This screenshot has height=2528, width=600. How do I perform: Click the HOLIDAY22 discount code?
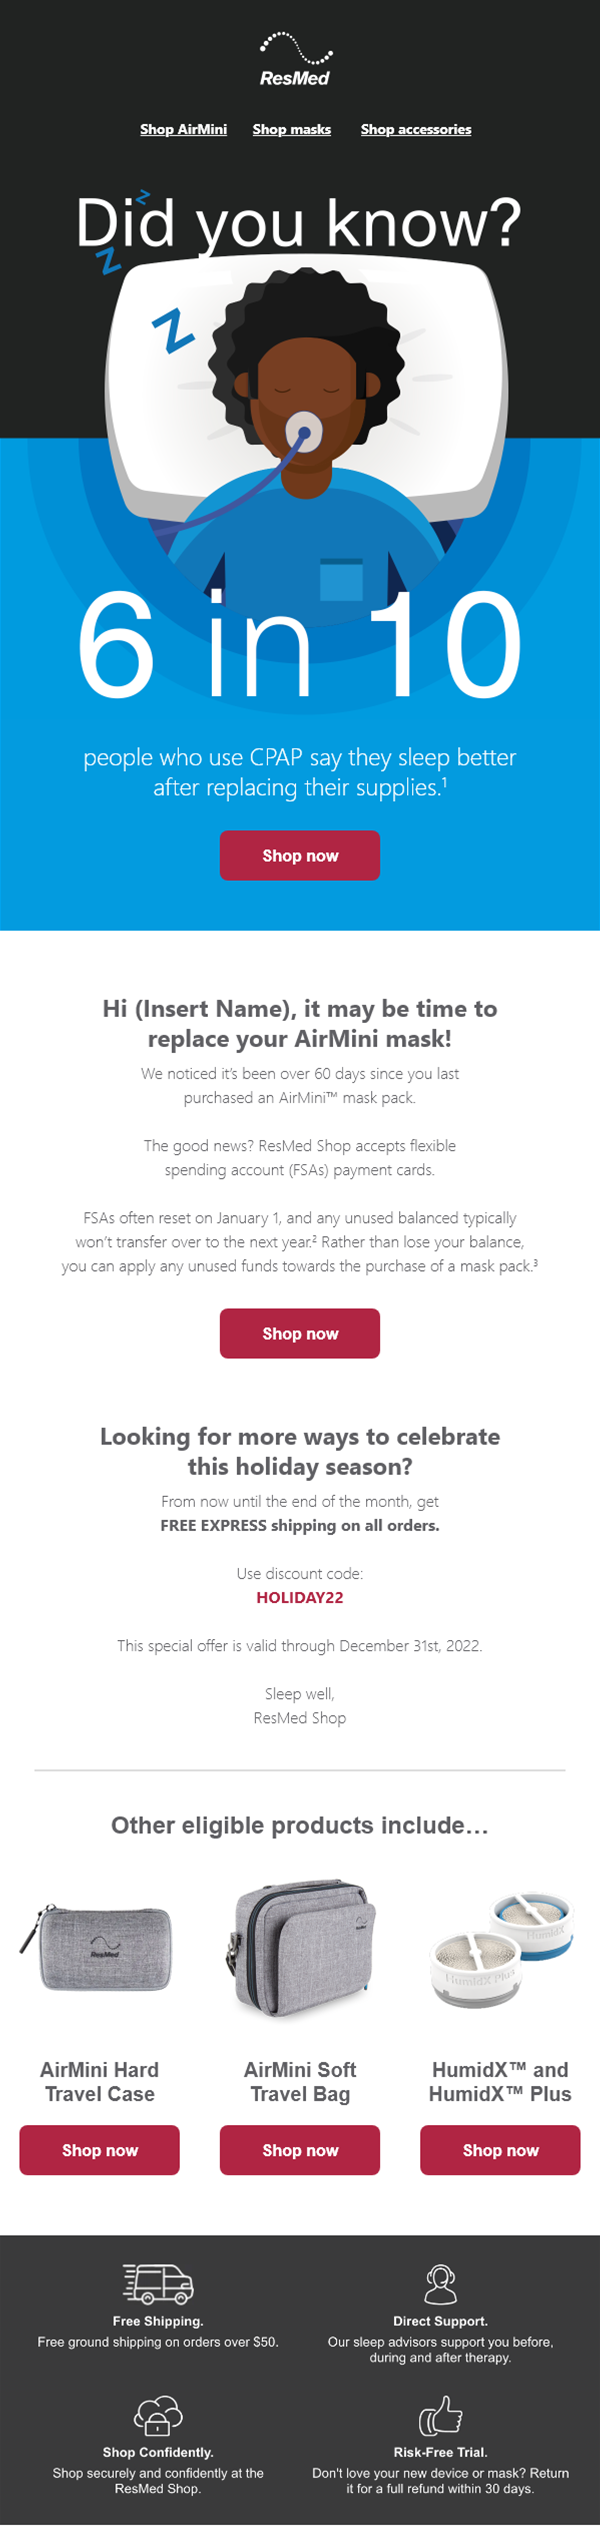coord(300,1598)
